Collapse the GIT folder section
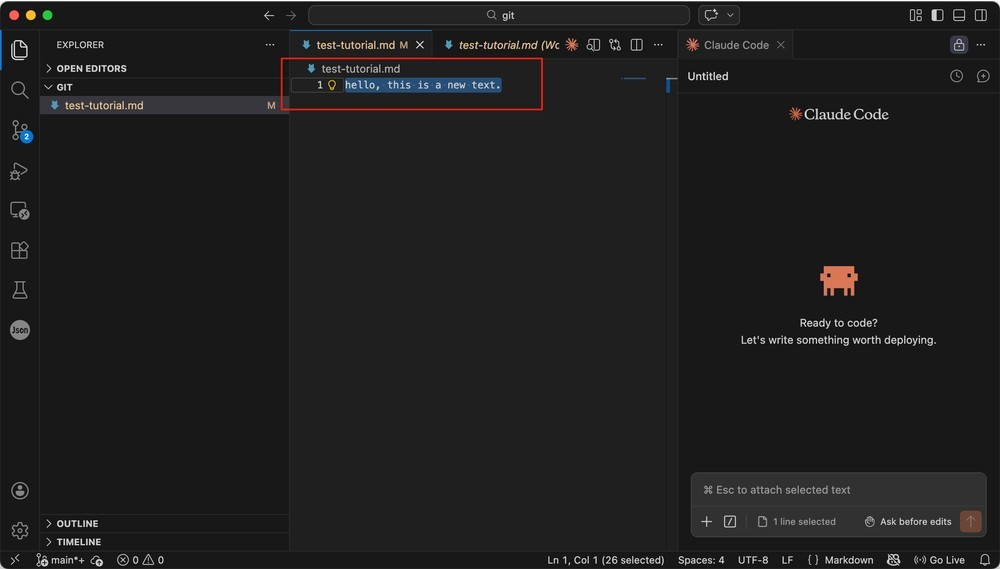The image size is (1000, 569). click(165, 87)
